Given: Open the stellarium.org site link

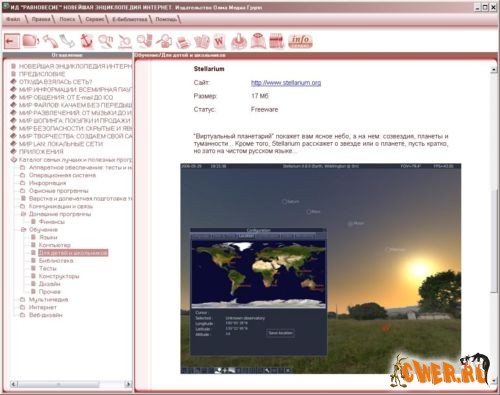Looking at the screenshot, I should (286, 83).
